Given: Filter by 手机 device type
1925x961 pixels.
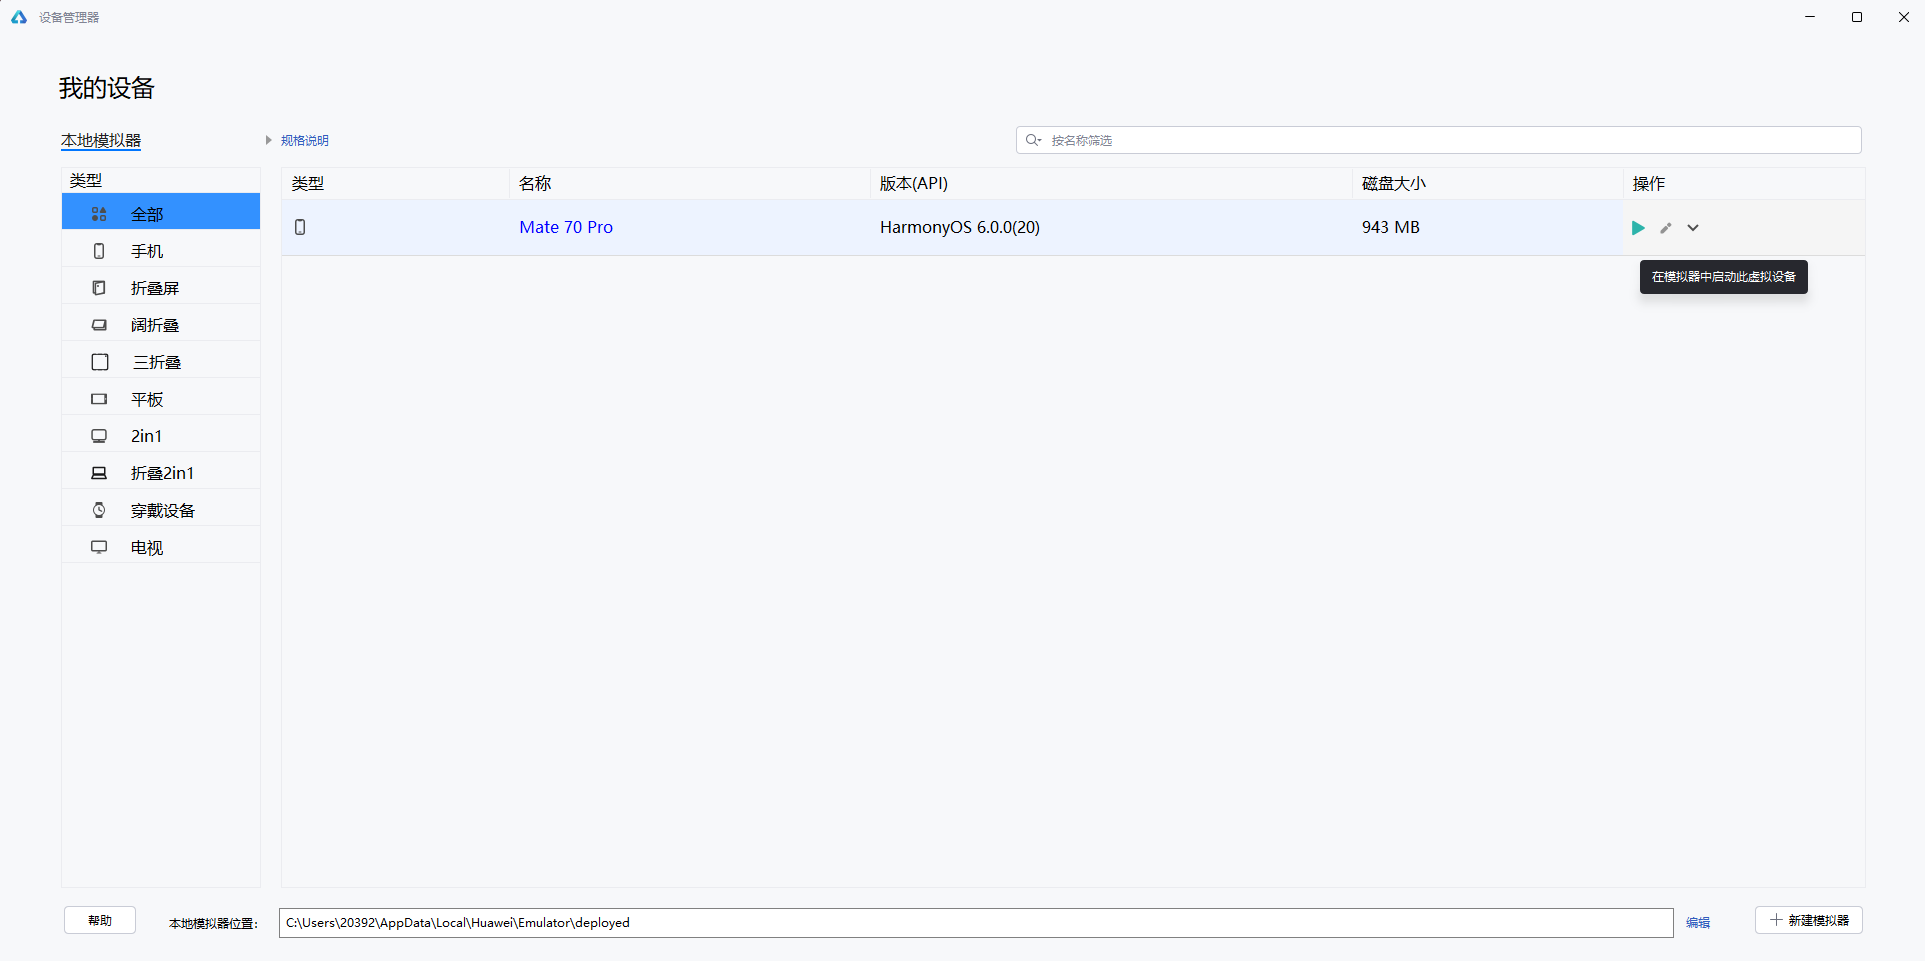Looking at the screenshot, I should (161, 251).
